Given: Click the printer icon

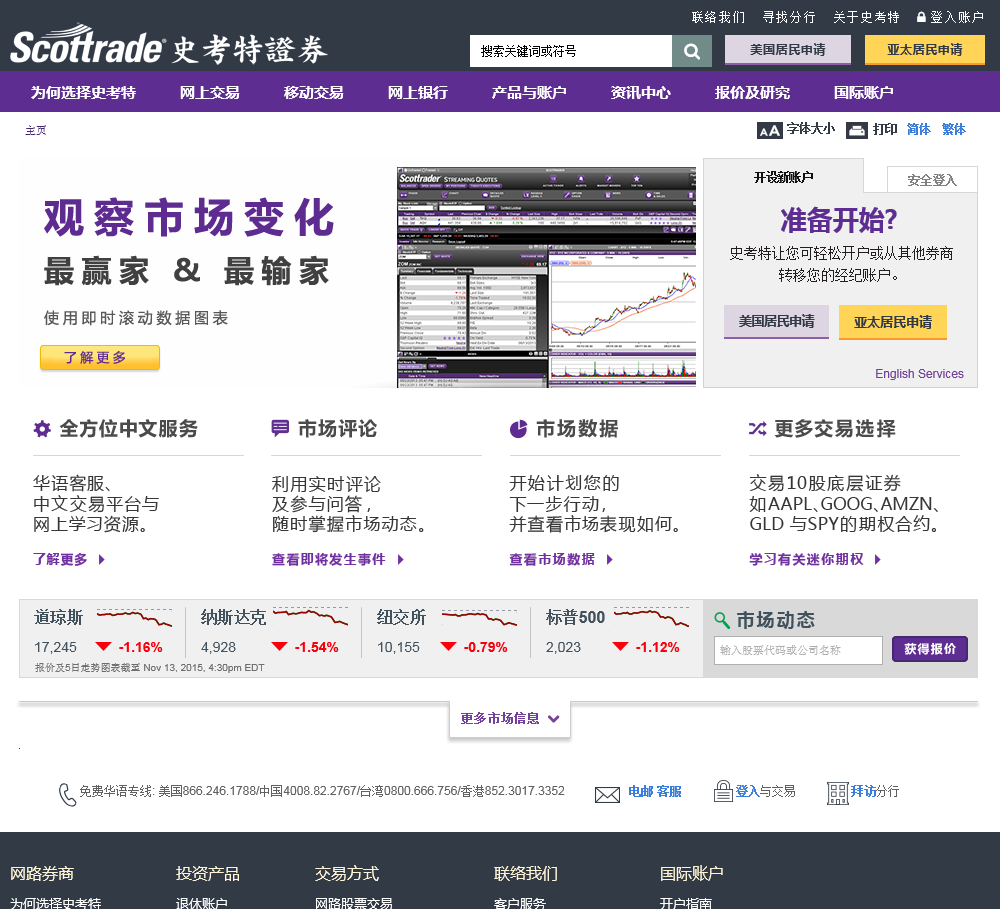Looking at the screenshot, I should click(x=857, y=130).
